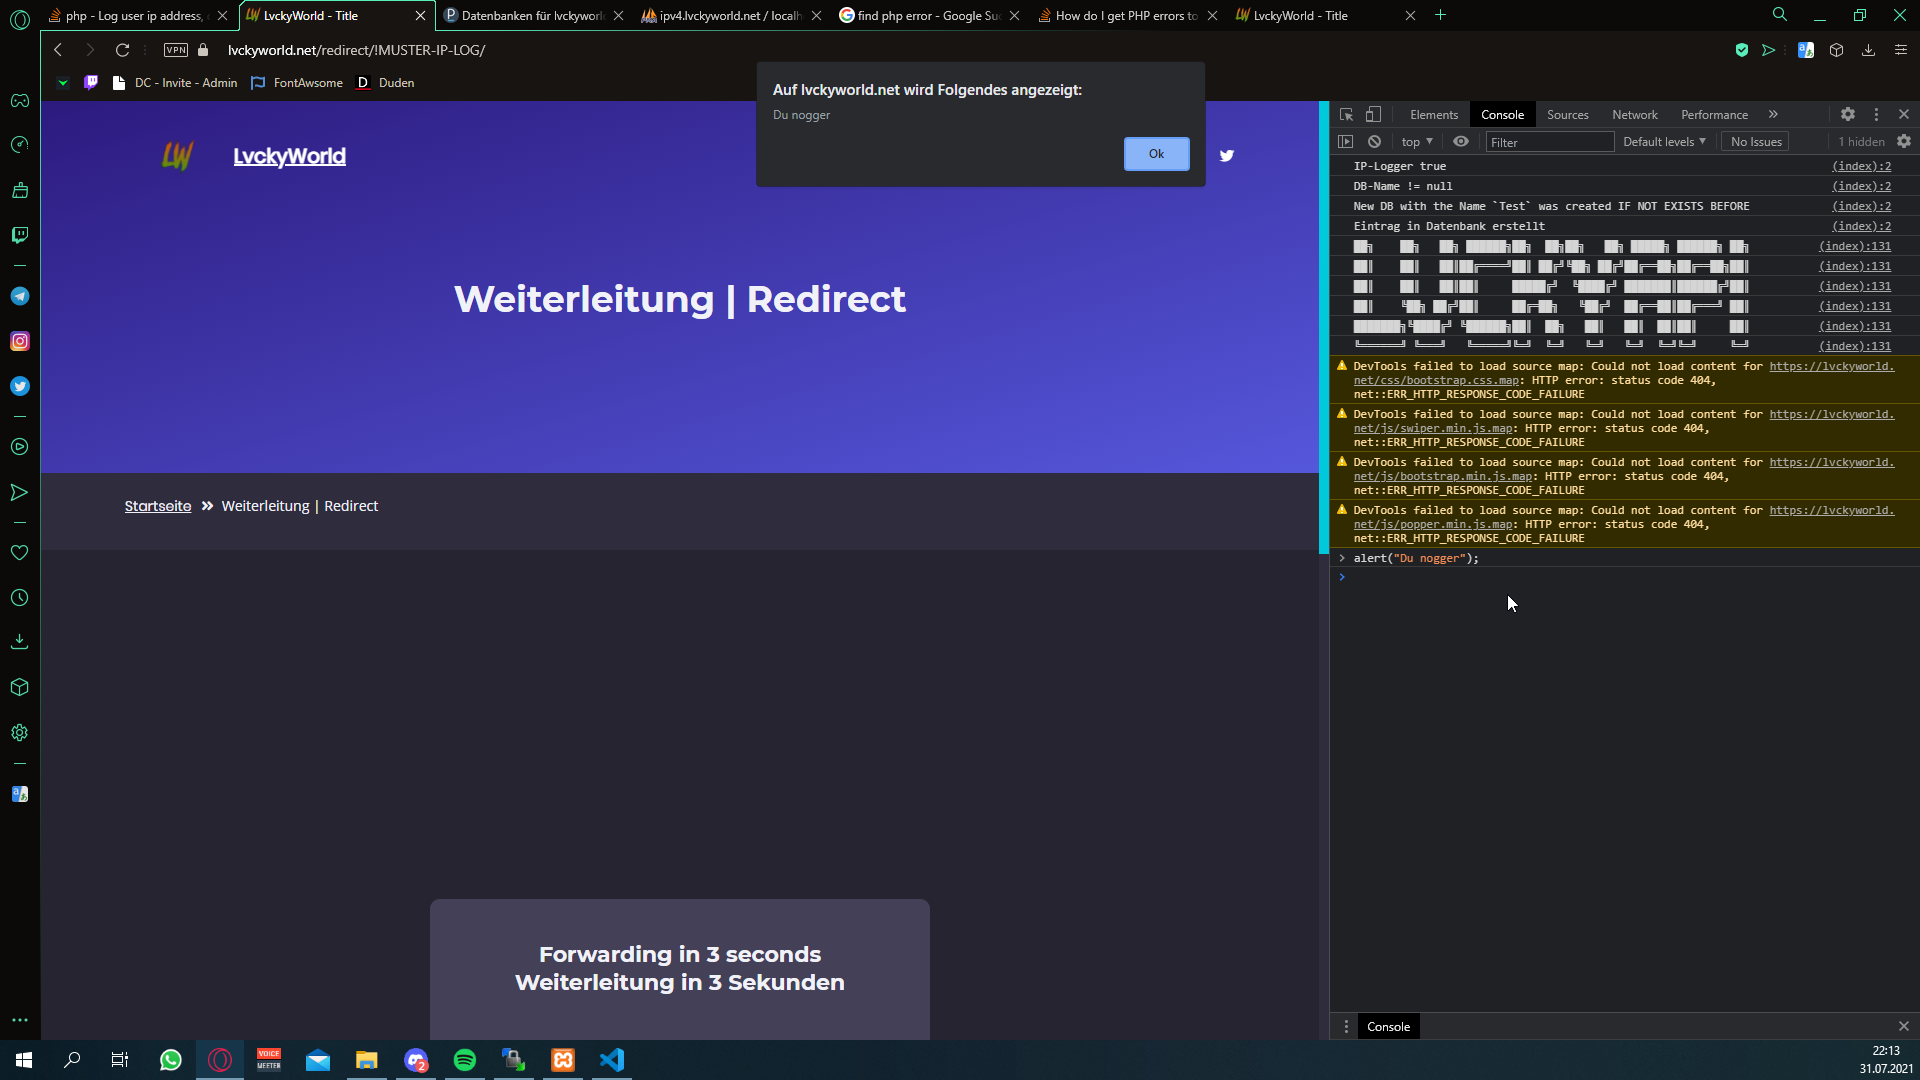Toggle the console sidebar panel icon

coord(1345,142)
